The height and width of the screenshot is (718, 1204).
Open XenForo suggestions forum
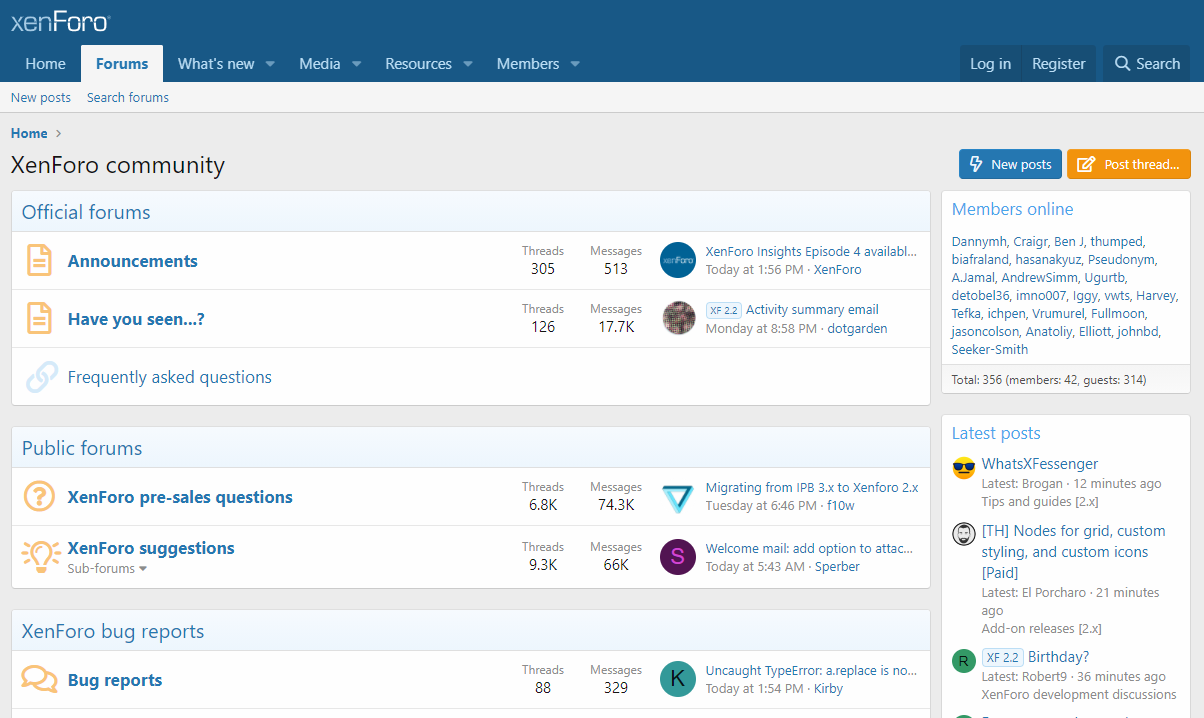click(151, 548)
